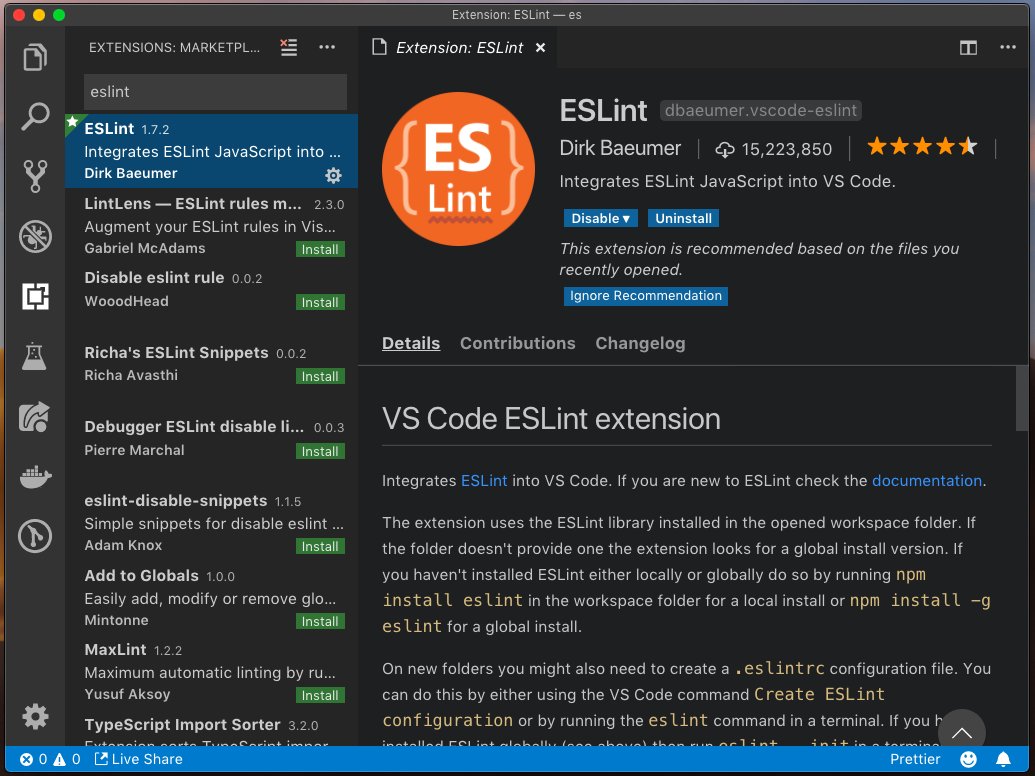
Task: Click the scroll to top arrow button
Action: 962,732
